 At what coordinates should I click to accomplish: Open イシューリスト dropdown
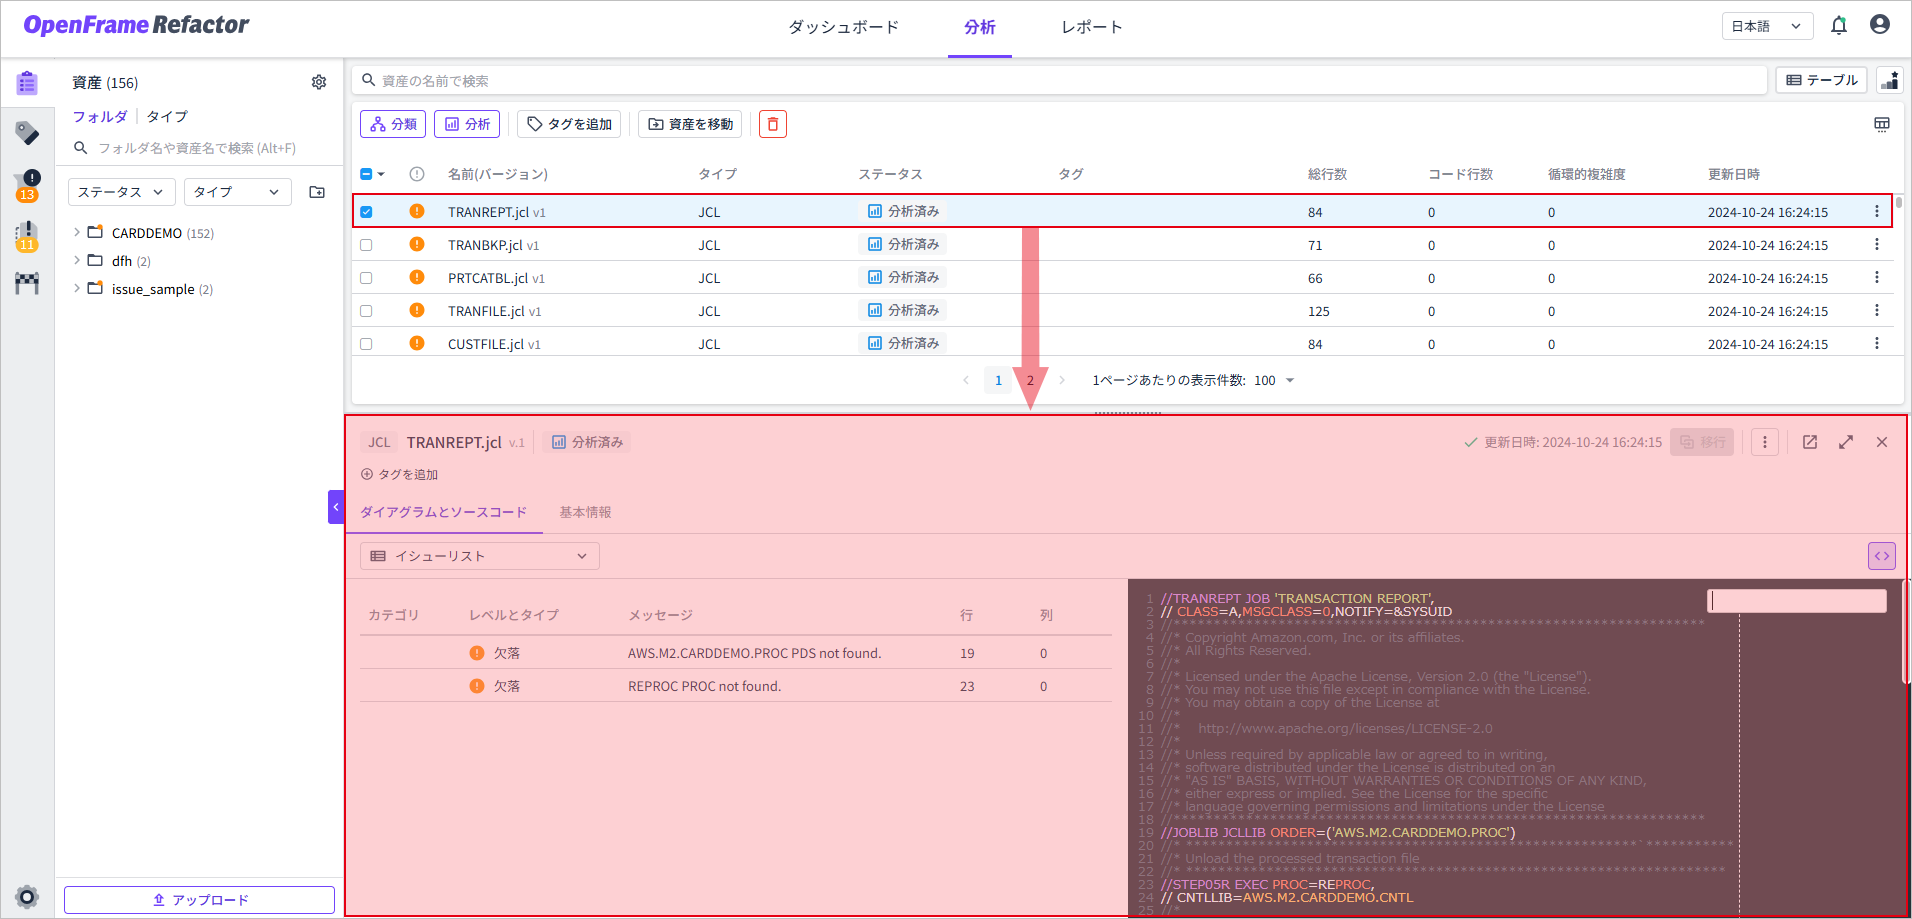[480, 556]
